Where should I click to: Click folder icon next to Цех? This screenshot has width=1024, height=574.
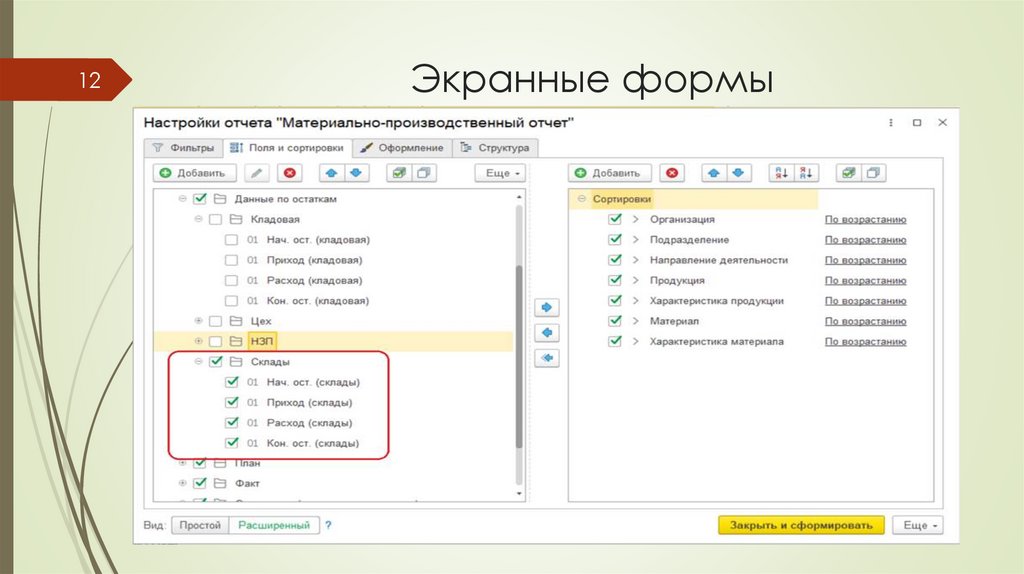(x=236, y=321)
